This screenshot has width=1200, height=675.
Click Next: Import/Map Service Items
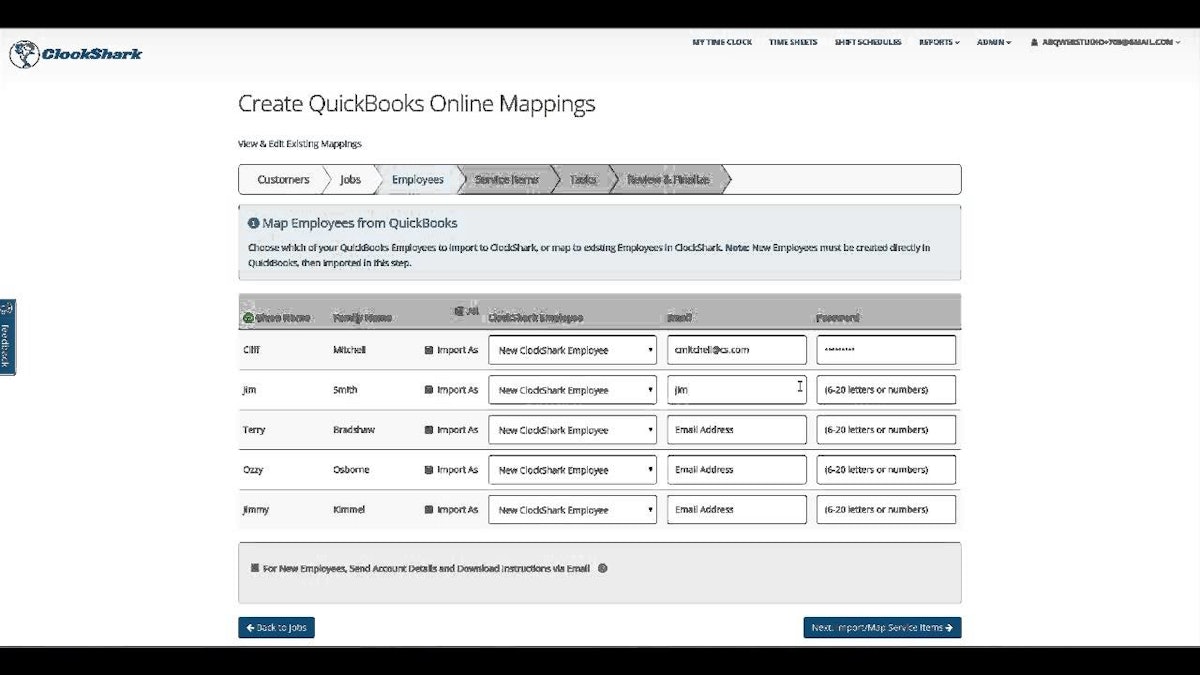pos(883,627)
